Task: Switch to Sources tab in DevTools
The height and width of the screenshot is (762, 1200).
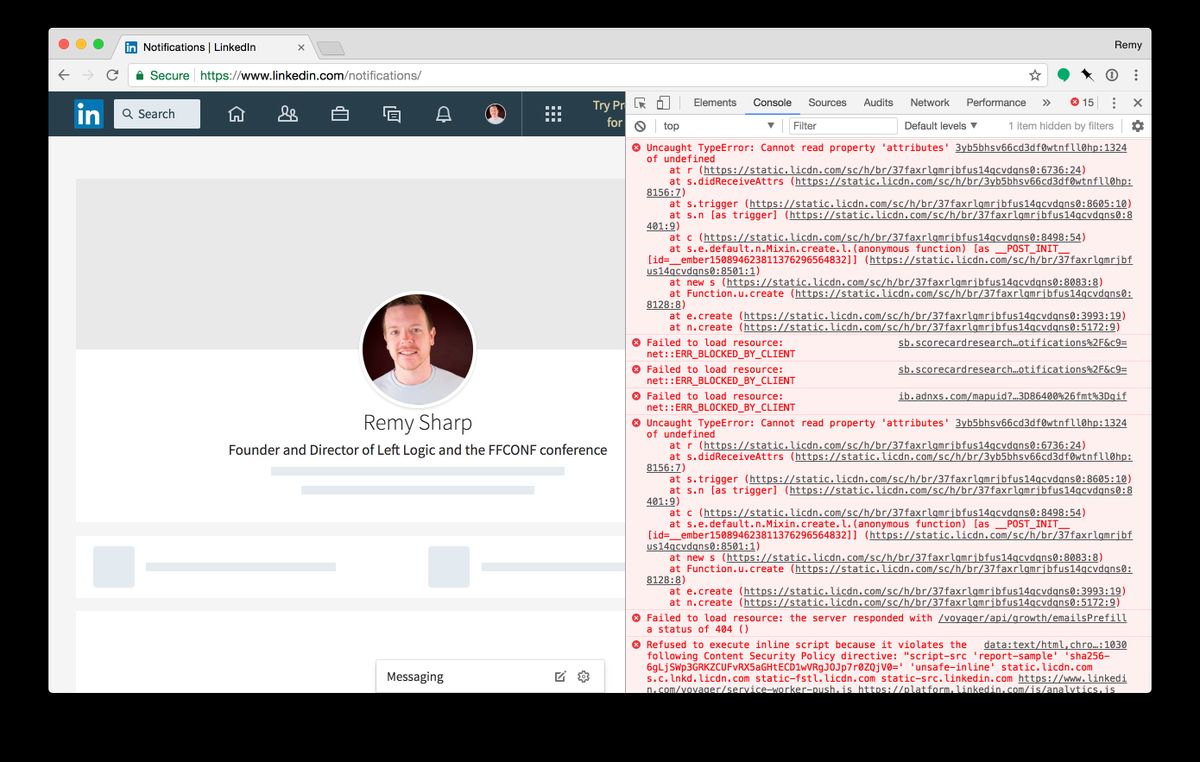Action: pos(827,103)
